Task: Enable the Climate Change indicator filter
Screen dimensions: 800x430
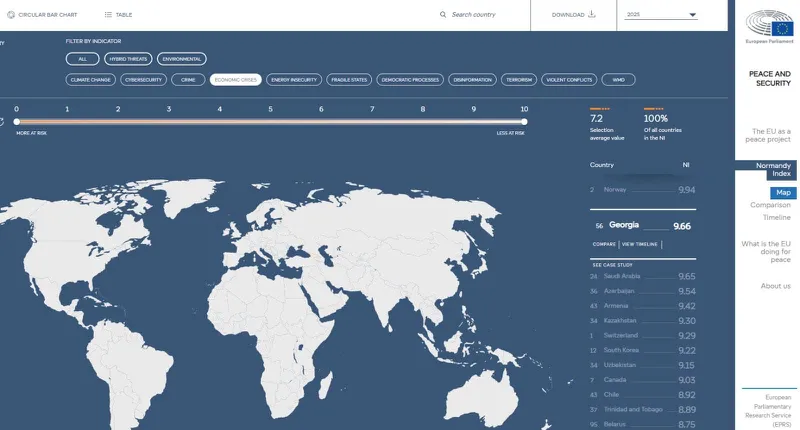Action: click(90, 80)
